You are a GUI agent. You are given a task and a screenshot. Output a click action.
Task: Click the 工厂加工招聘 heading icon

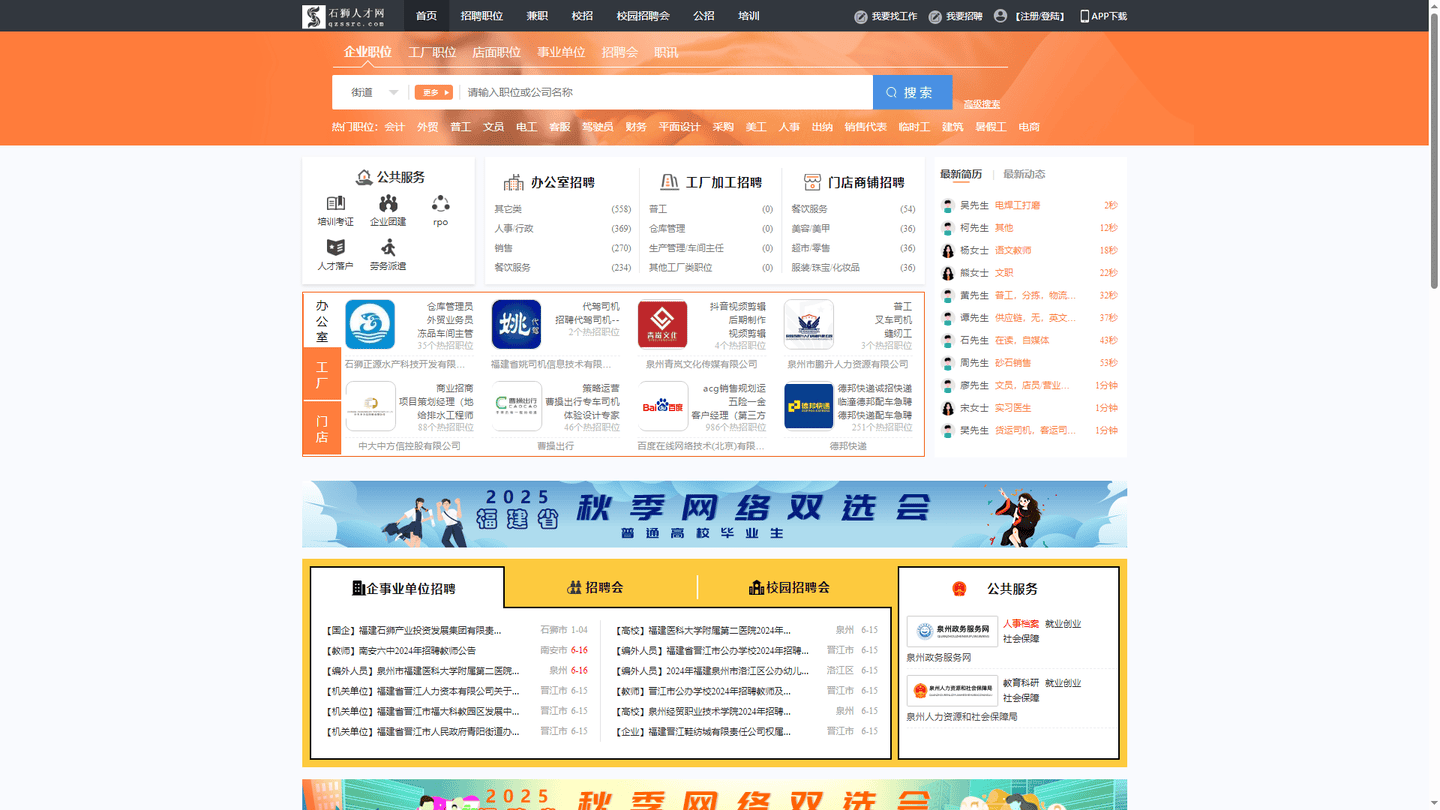pos(669,182)
